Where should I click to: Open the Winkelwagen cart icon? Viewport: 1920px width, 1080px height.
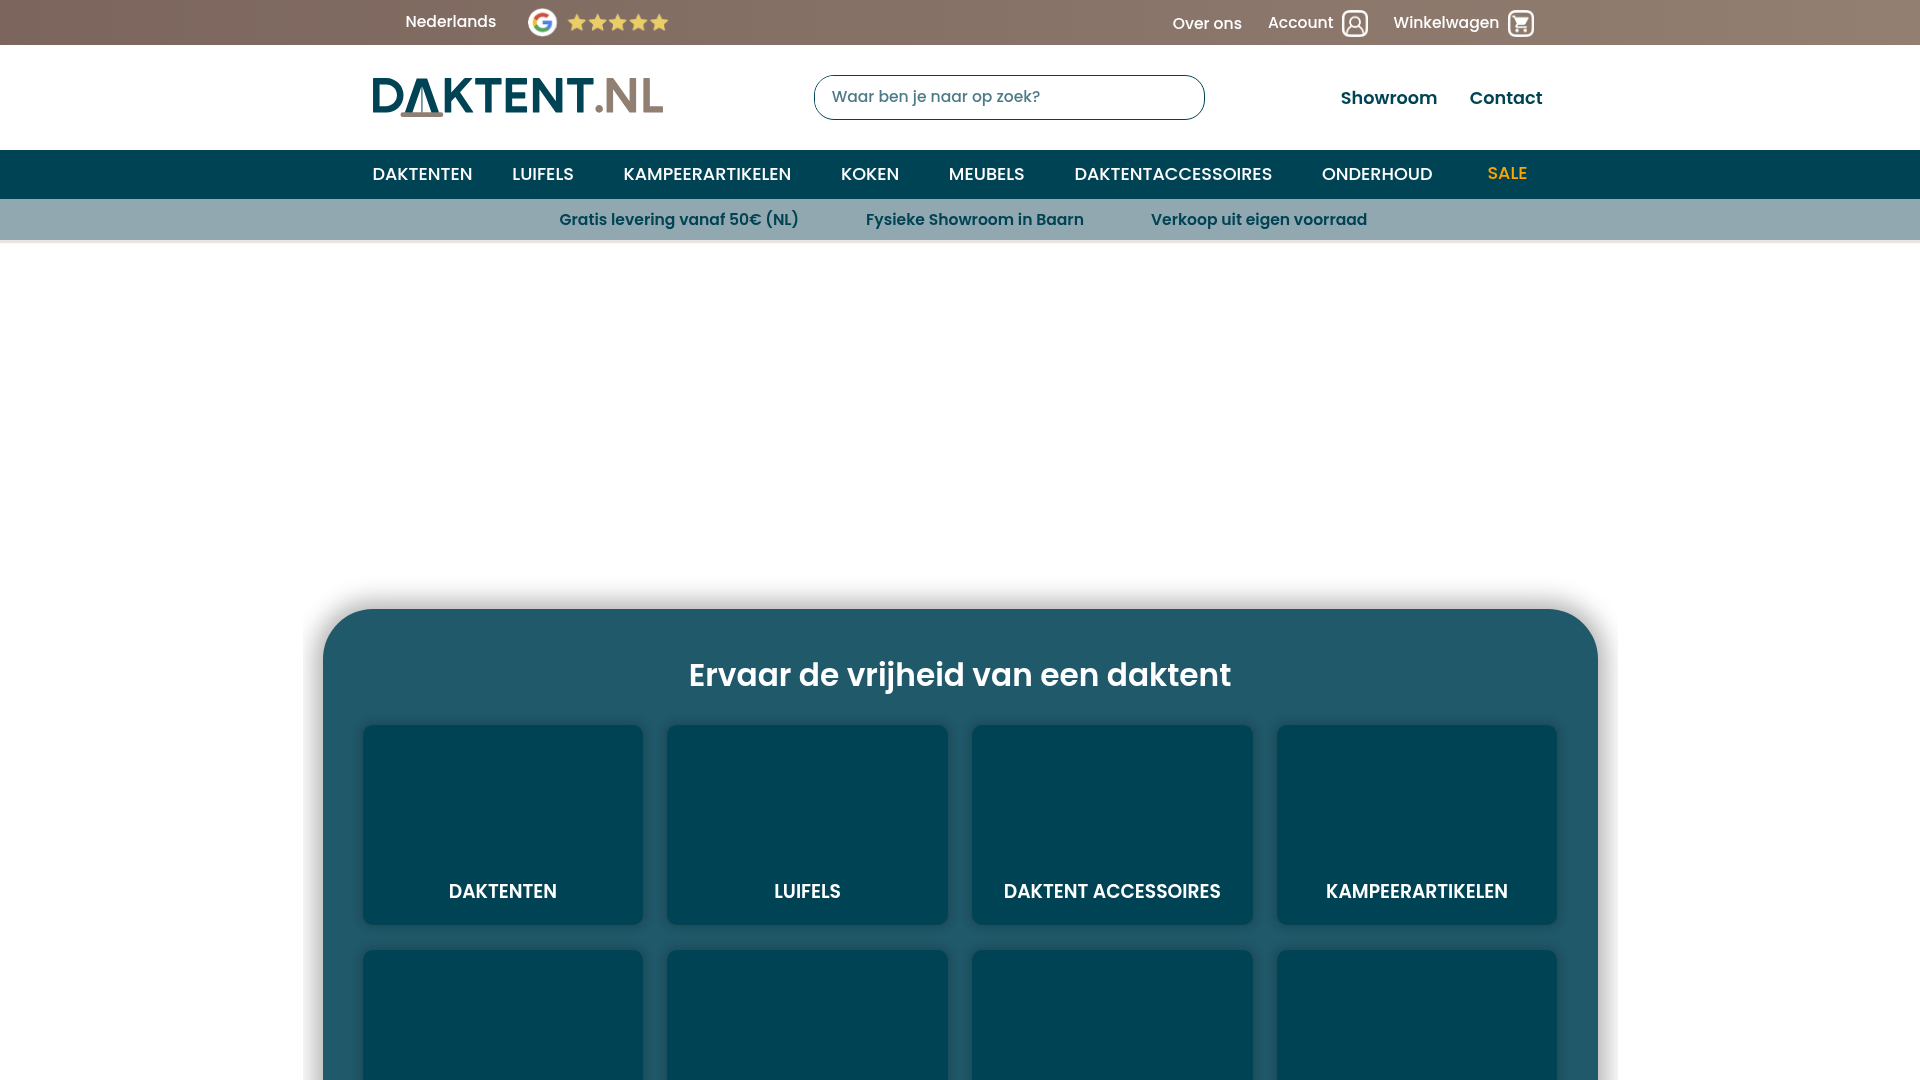pos(1520,23)
